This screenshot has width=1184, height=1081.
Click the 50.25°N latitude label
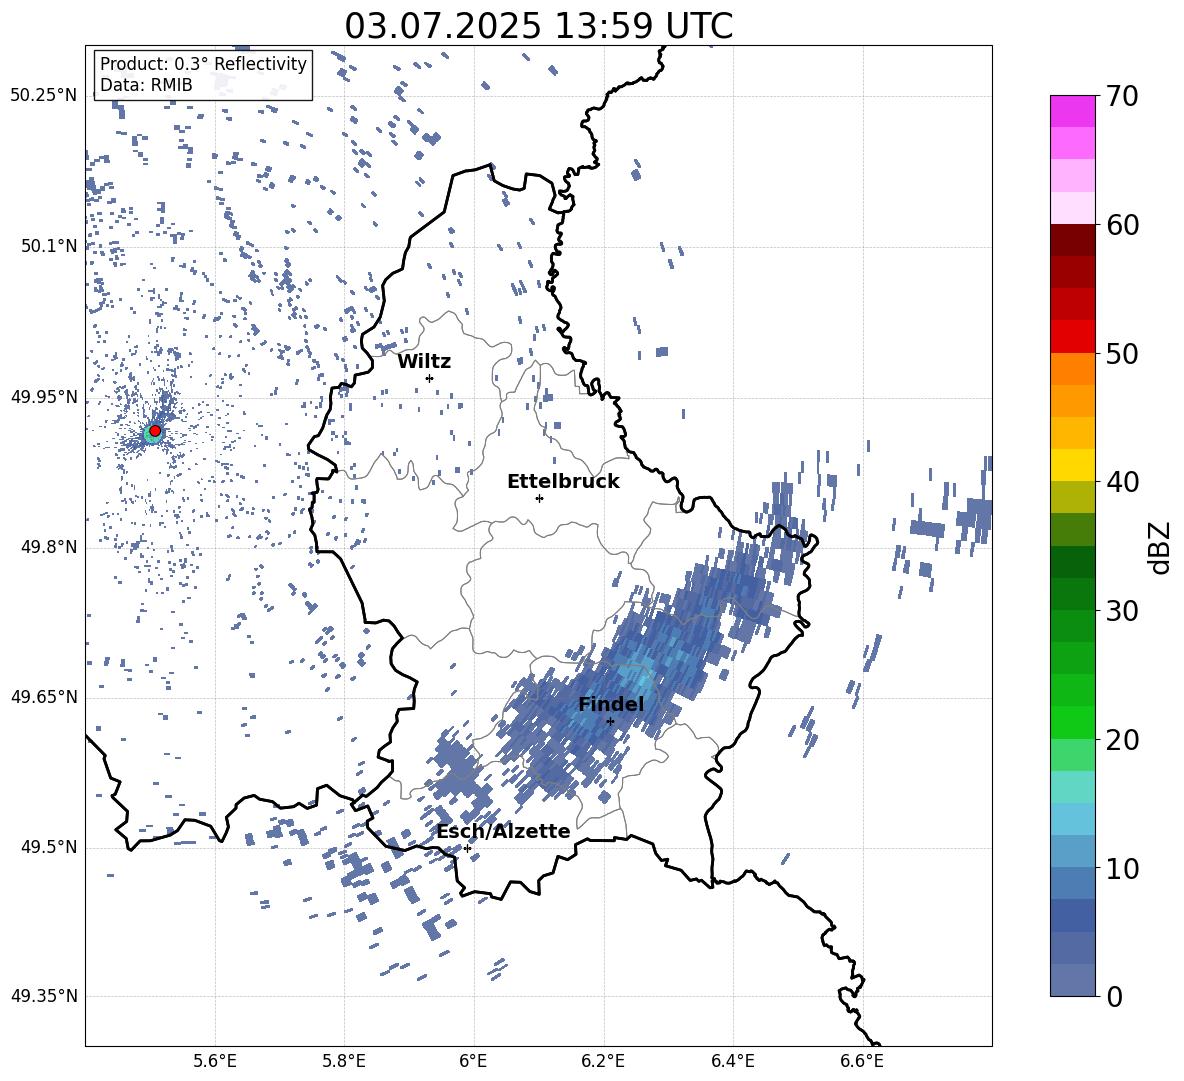coord(44,96)
